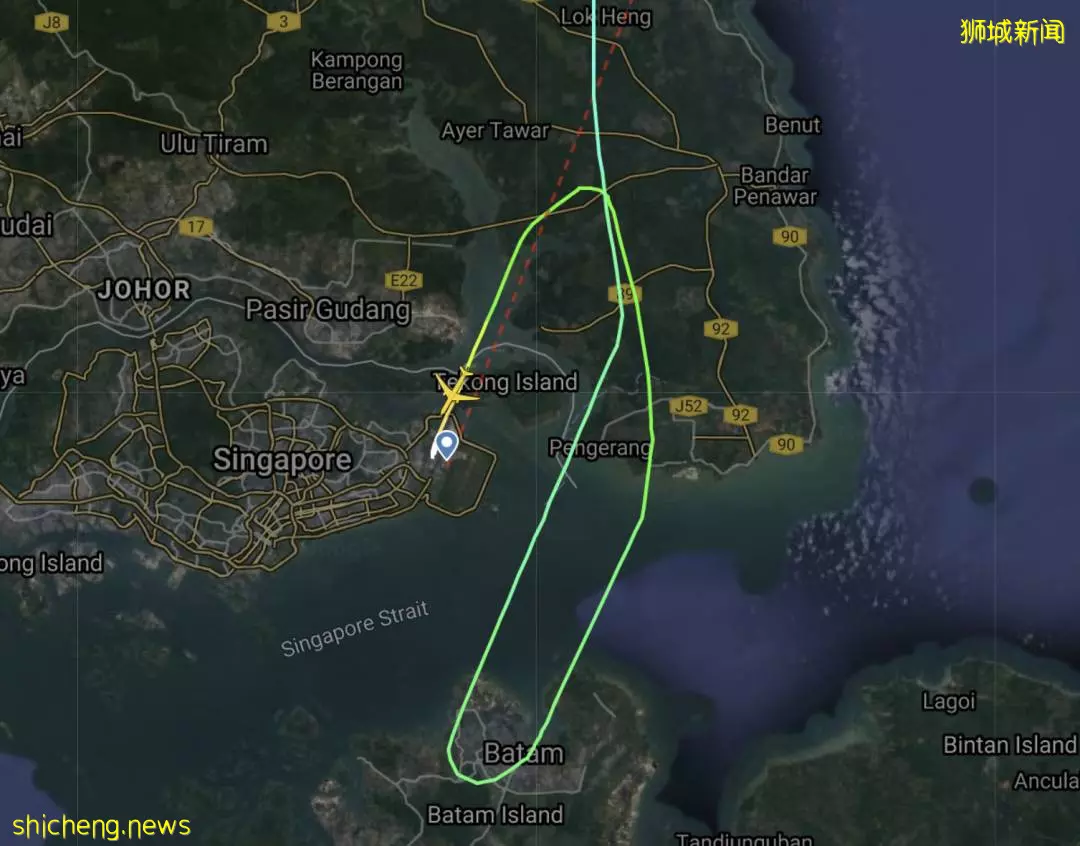Viewport: 1080px width, 846px height.
Task: Click the JOHOR label
Action: (x=144, y=289)
